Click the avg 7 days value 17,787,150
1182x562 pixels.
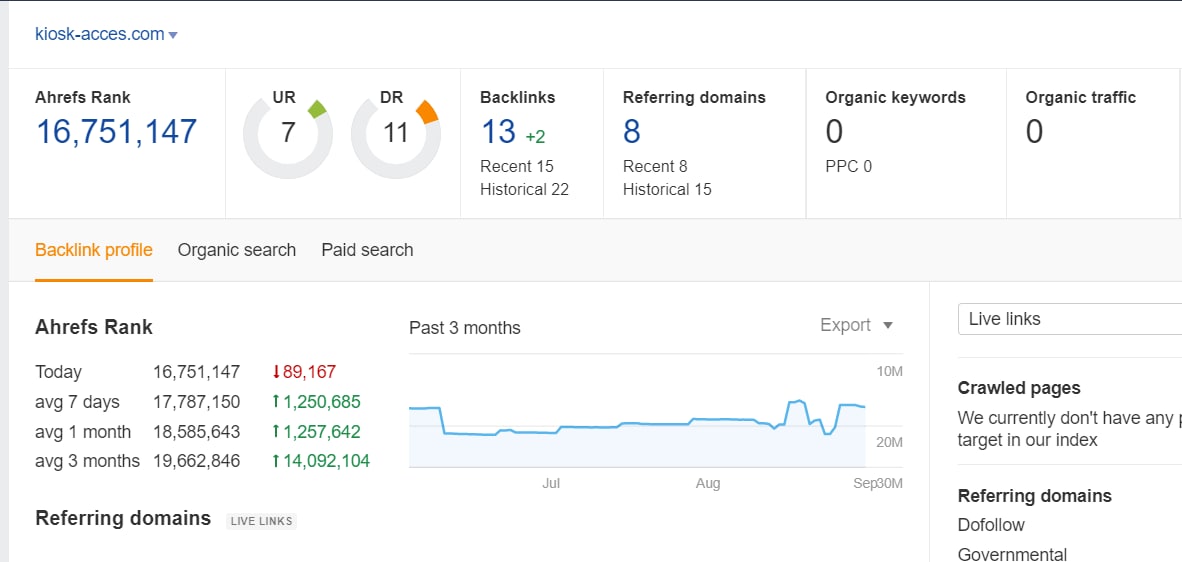(x=197, y=402)
